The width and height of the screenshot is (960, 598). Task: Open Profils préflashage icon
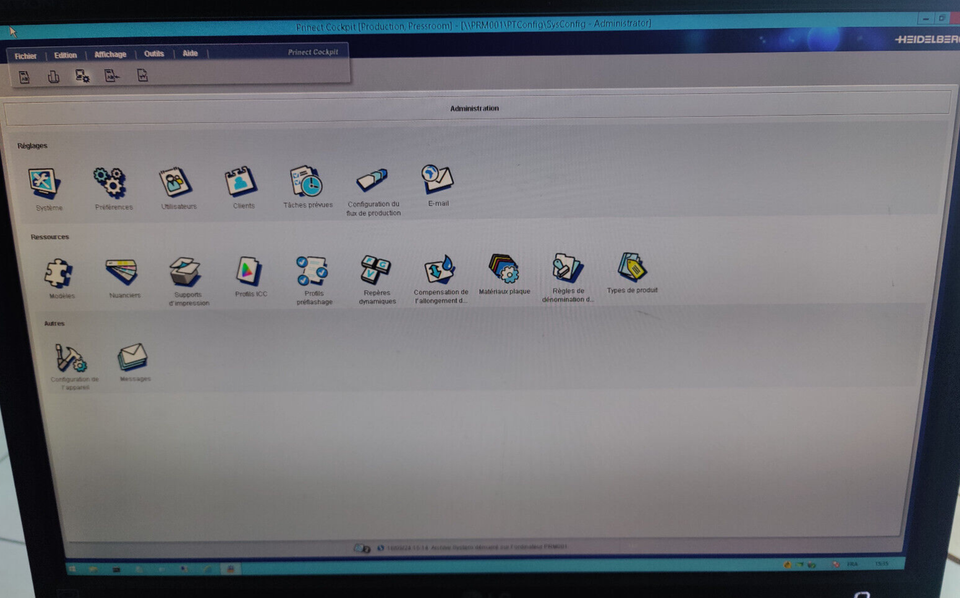pos(312,271)
